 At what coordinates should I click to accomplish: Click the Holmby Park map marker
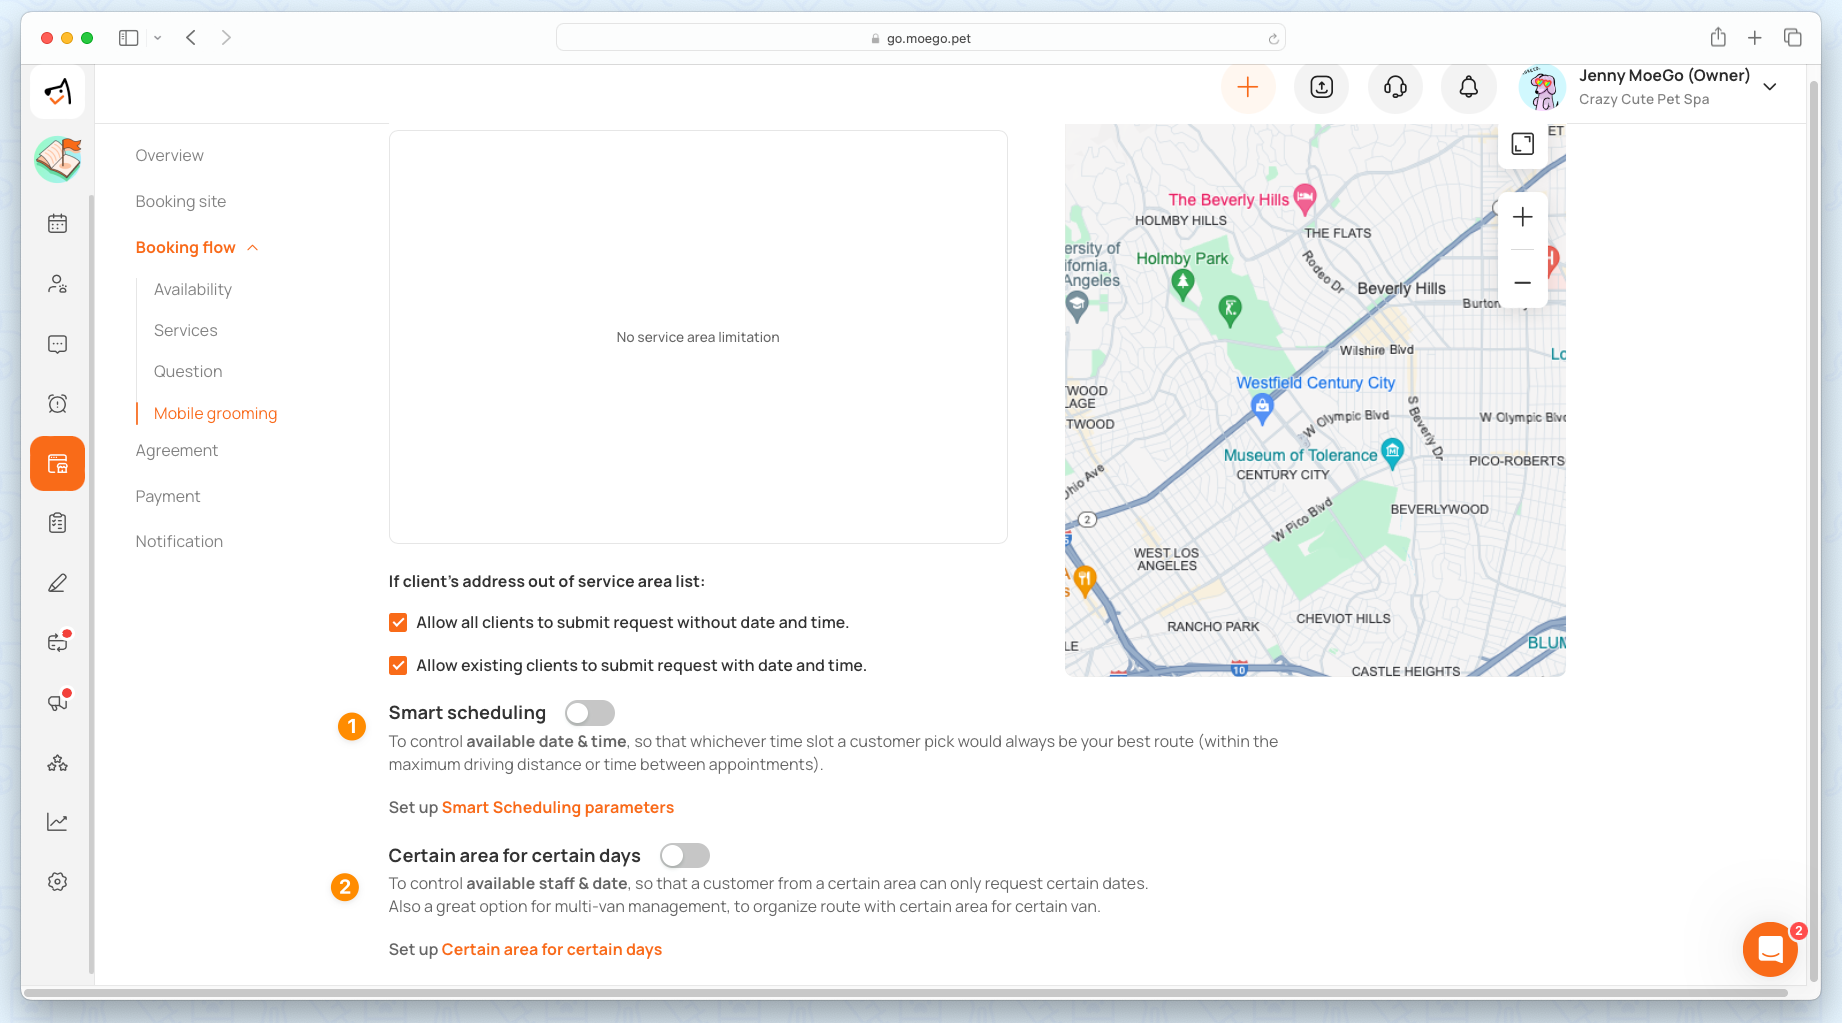tap(1183, 284)
